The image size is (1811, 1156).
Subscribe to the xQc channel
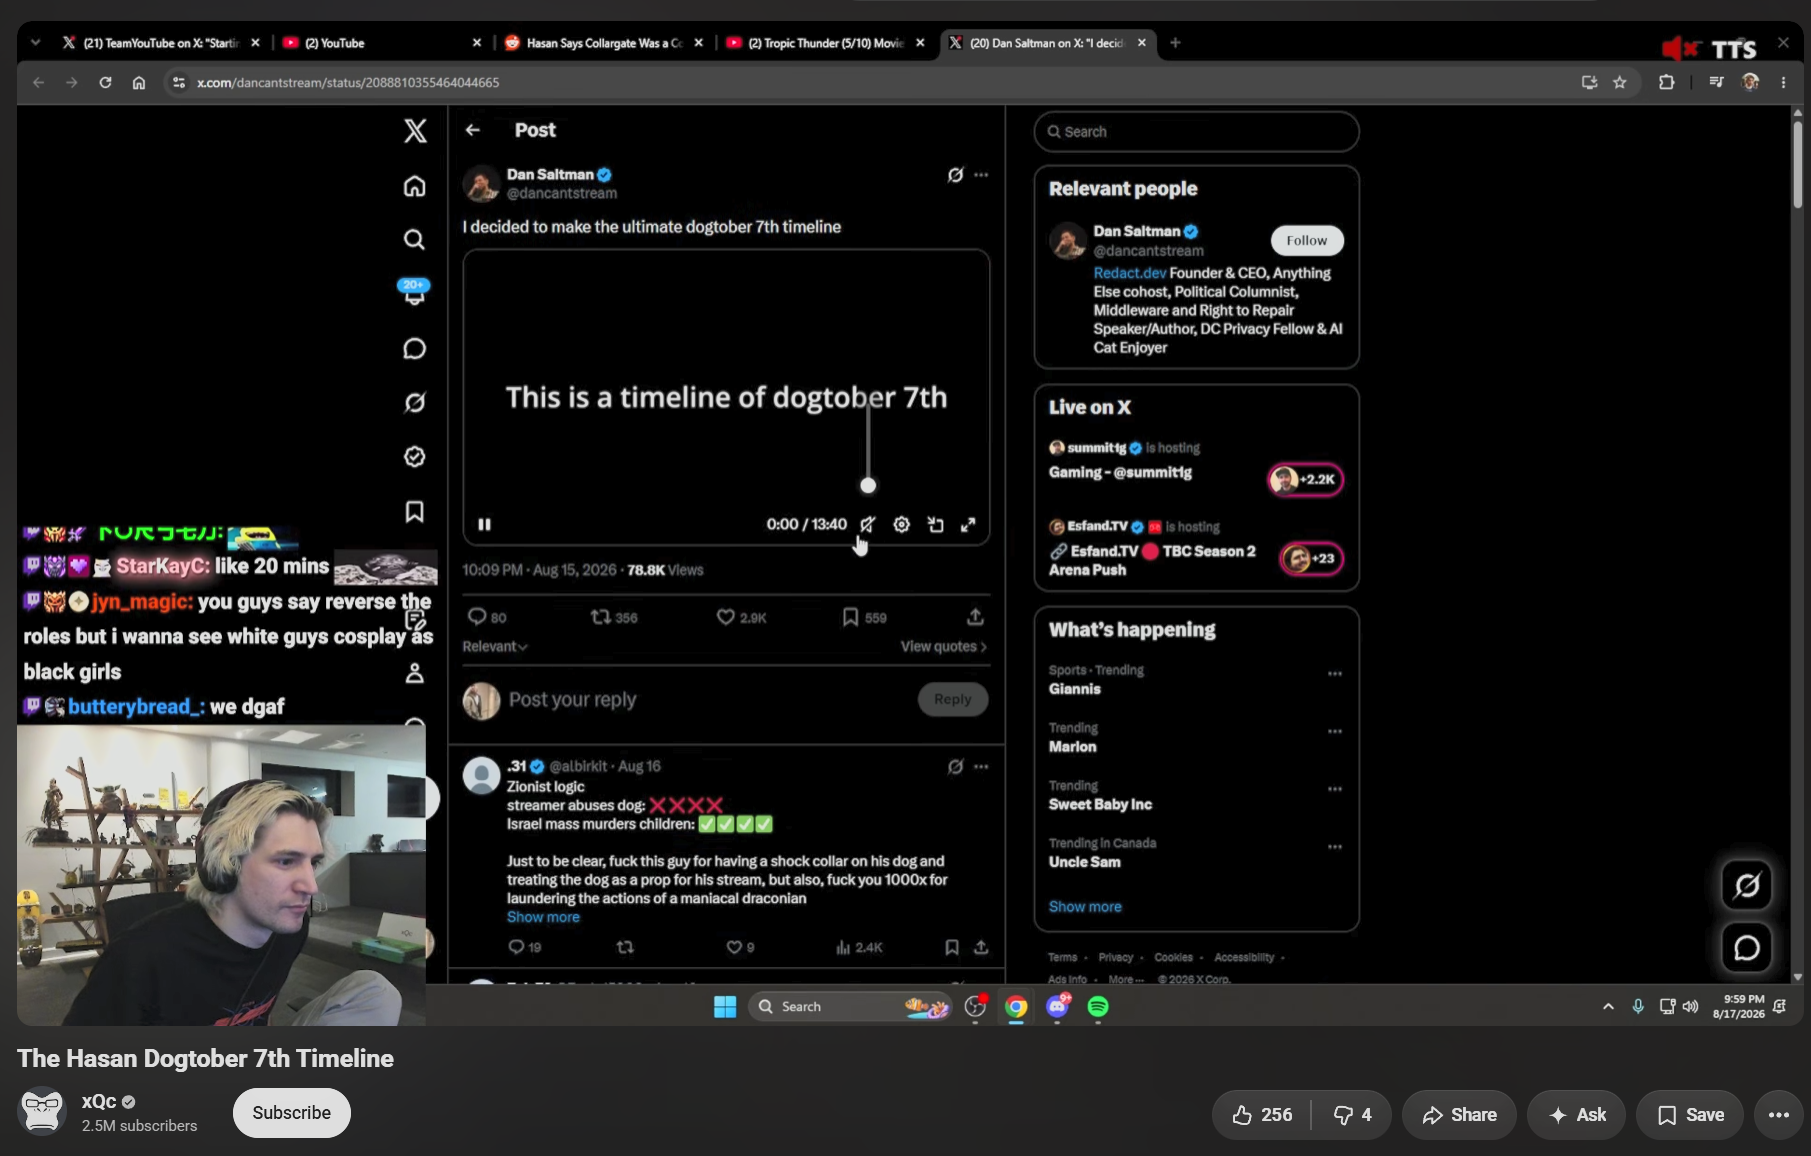tap(292, 1113)
